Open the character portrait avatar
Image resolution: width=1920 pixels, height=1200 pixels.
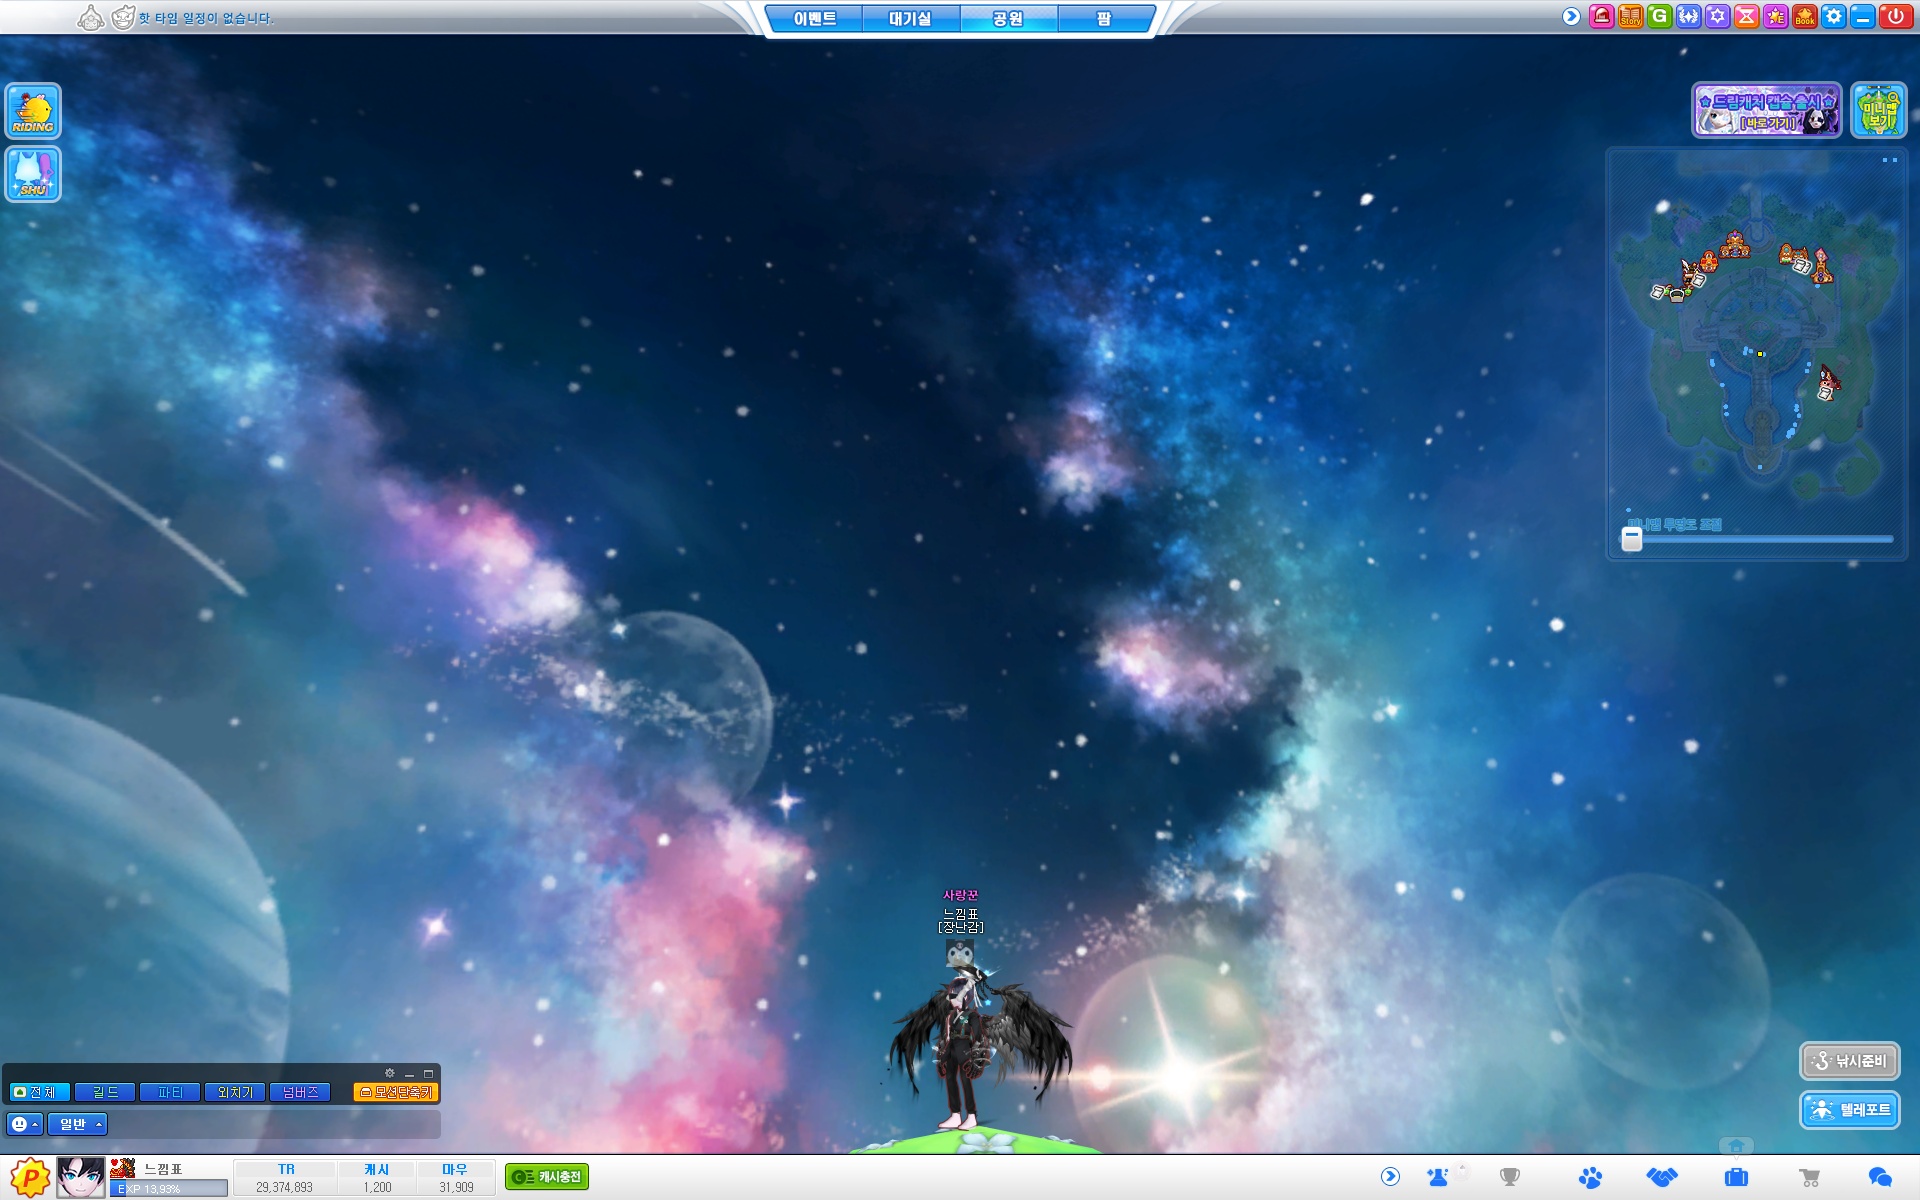point(80,1177)
